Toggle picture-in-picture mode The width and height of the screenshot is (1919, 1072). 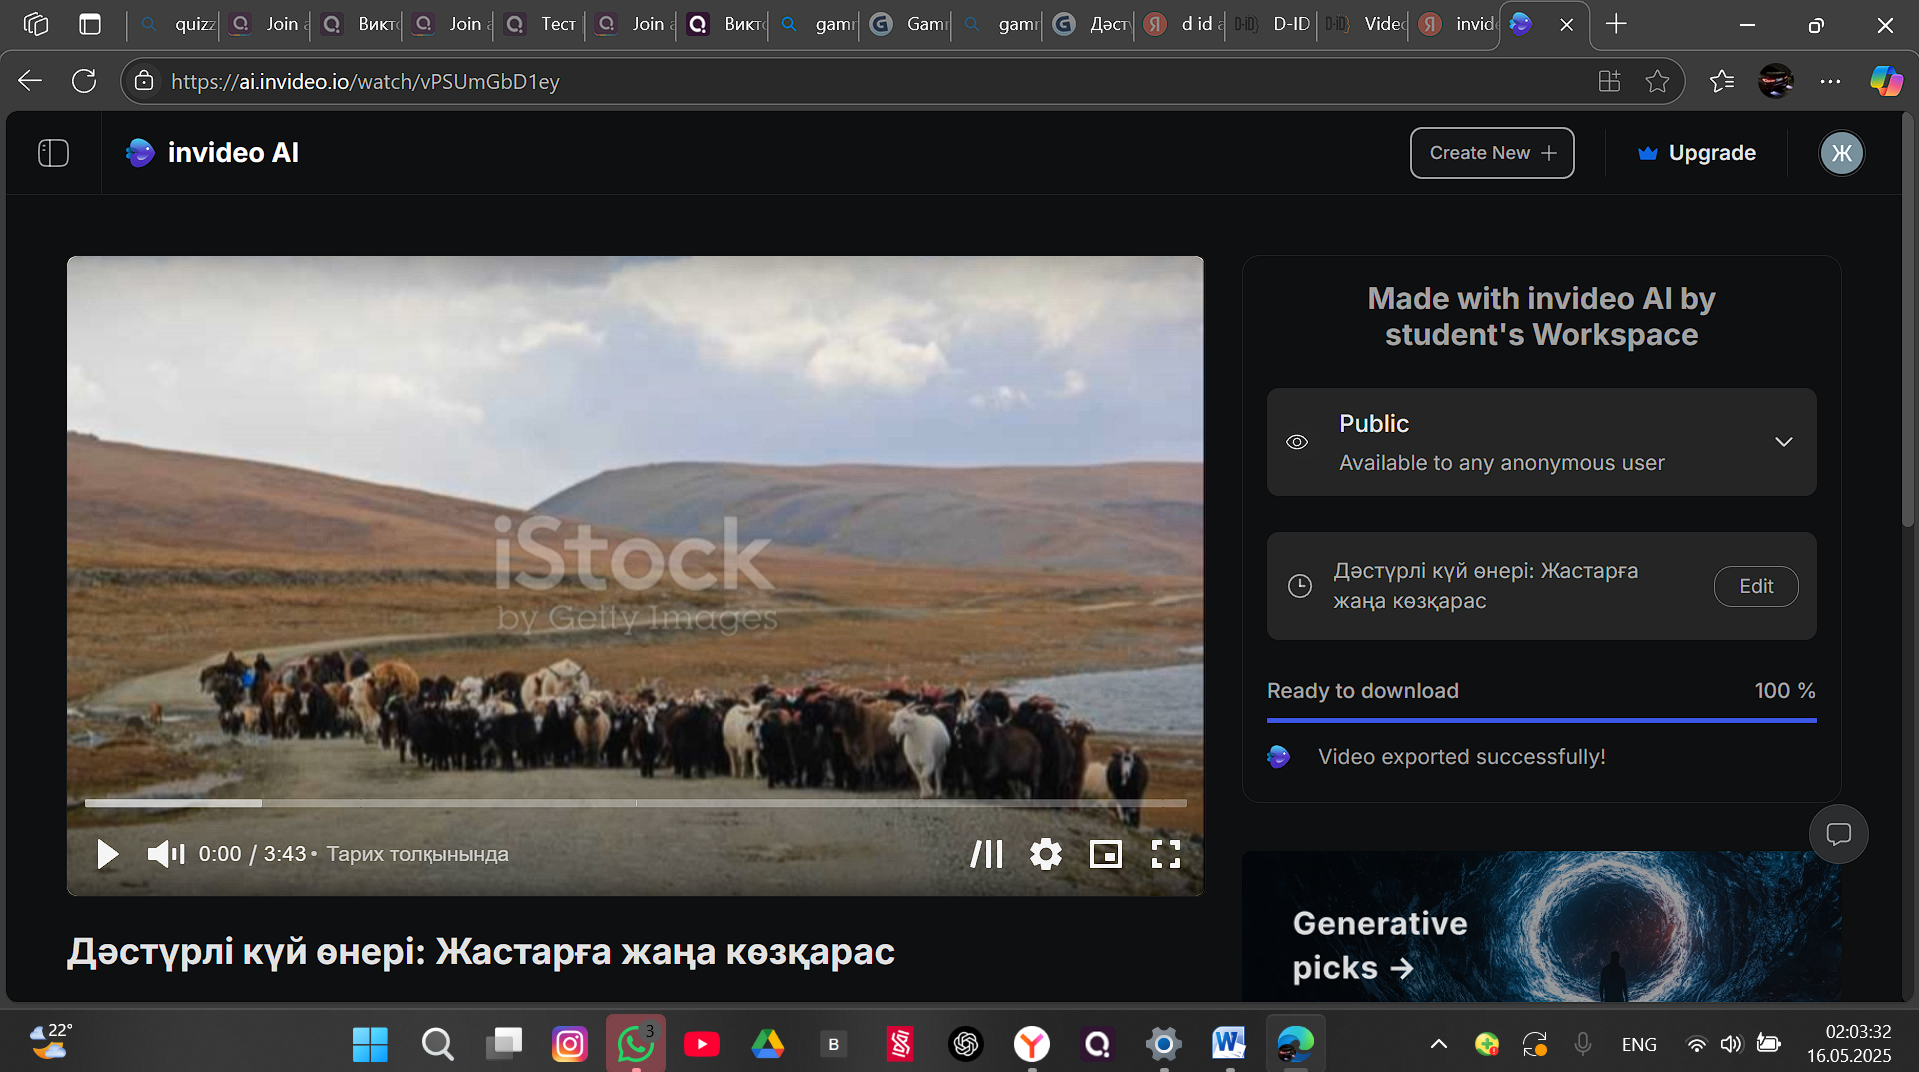click(1106, 854)
